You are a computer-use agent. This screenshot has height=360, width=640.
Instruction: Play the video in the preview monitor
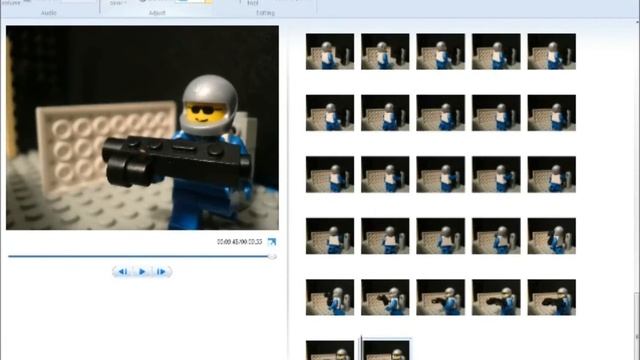pos(142,271)
